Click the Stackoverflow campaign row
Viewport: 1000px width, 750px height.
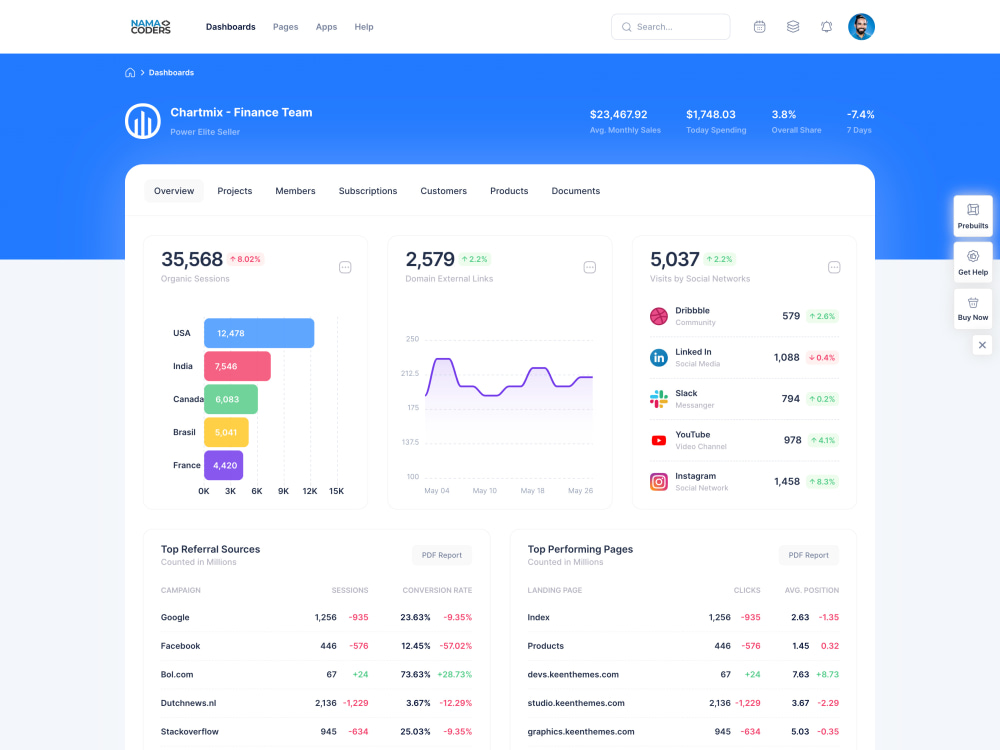click(x=316, y=732)
